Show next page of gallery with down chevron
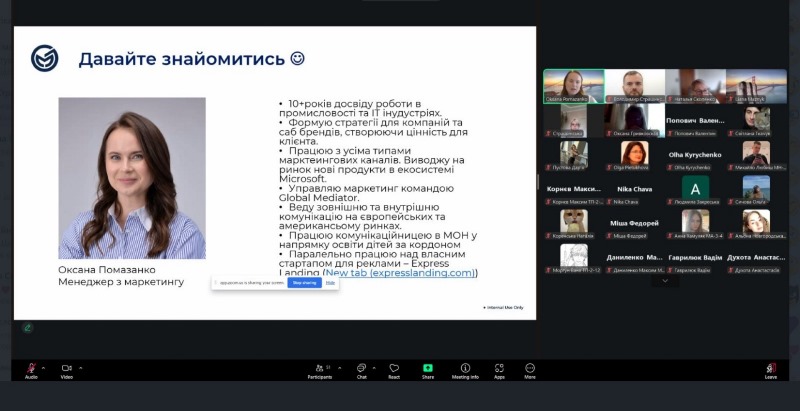Viewport: 800px width, 411px height. point(665,280)
